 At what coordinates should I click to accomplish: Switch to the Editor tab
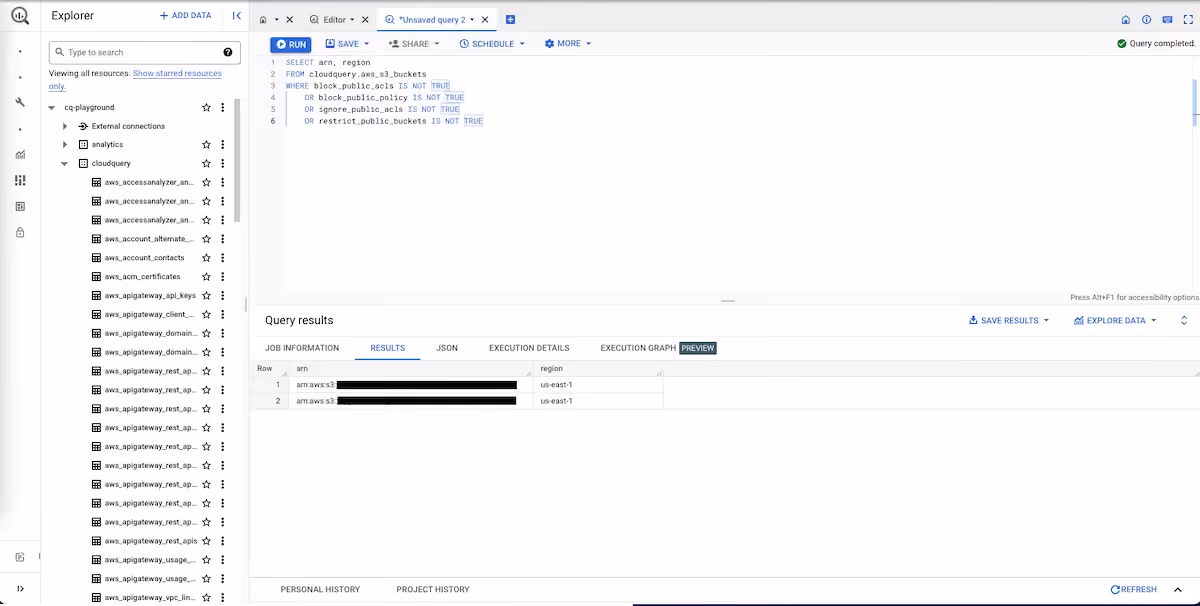pyautogui.click(x=333, y=19)
